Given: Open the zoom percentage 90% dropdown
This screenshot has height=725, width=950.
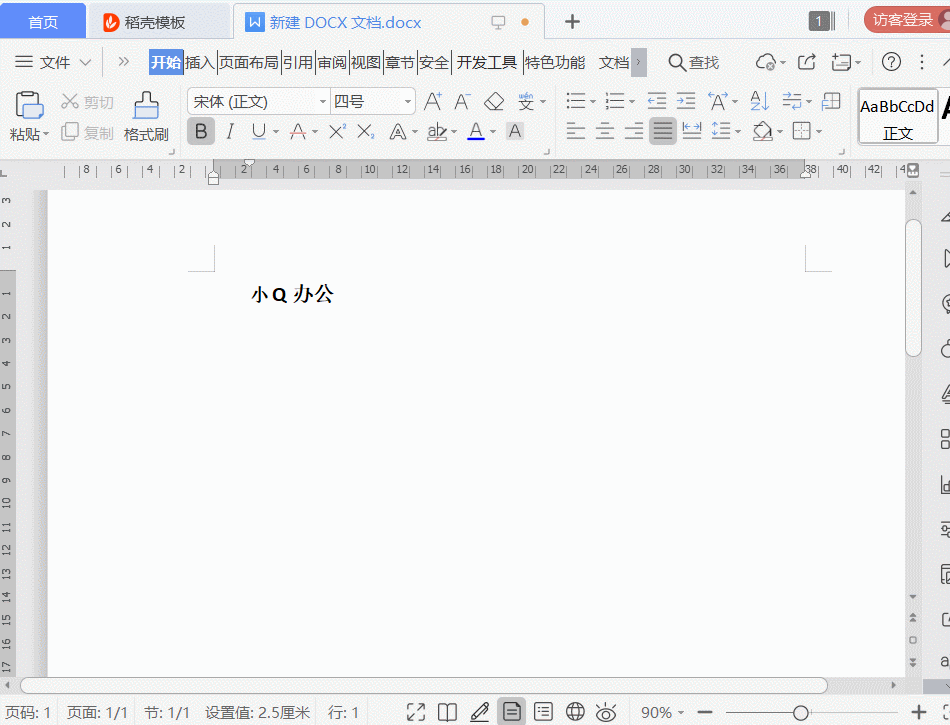Looking at the screenshot, I should [x=662, y=713].
